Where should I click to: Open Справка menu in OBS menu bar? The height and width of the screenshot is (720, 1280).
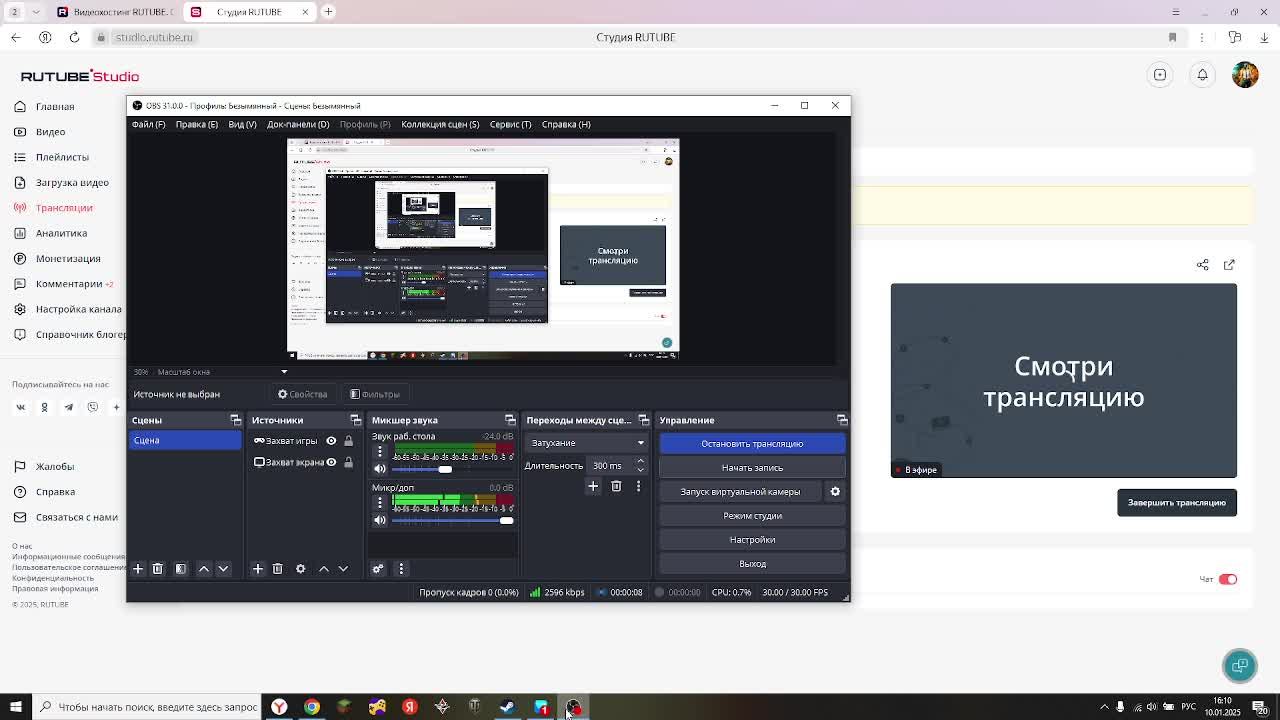pos(566,124)
